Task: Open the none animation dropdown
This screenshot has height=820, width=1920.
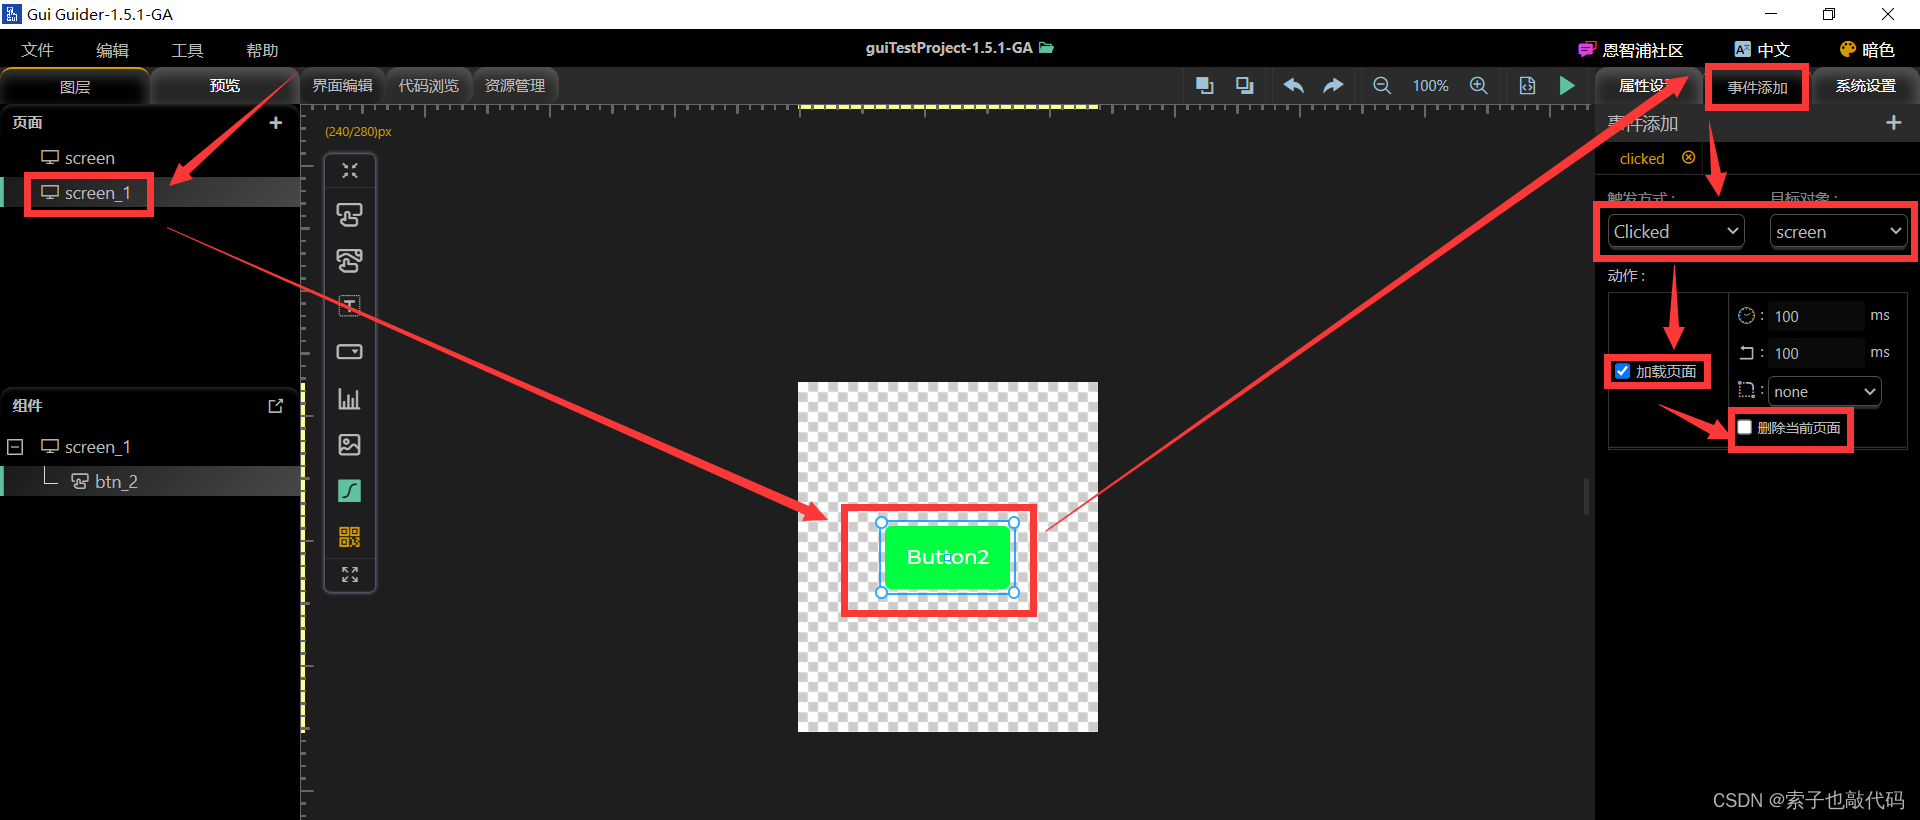Action: [x=1825, y=391]
